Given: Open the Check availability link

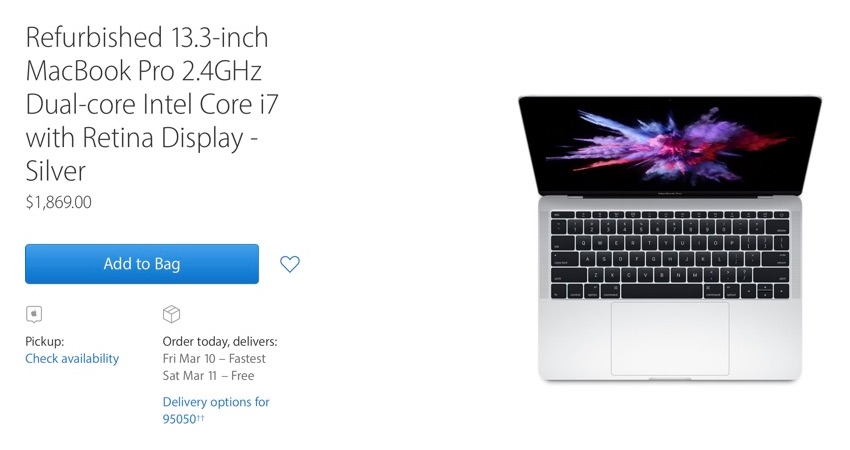Looking at the screenshot, I should click(x=72, y=358).
